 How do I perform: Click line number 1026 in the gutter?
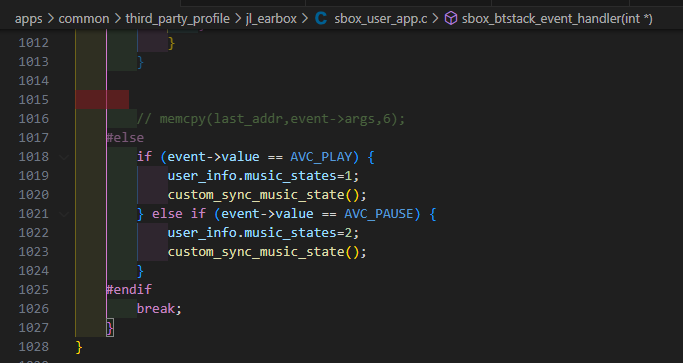pos(34,309)
